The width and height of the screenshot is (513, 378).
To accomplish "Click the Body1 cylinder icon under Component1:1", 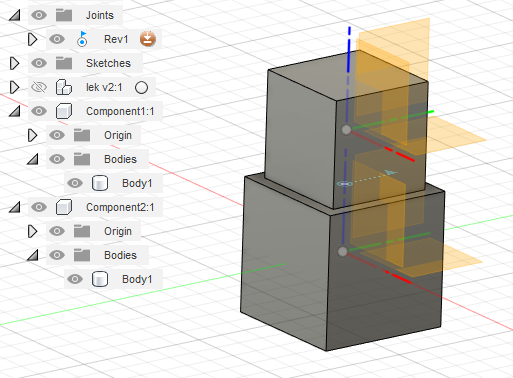I will tap(100, 183).
